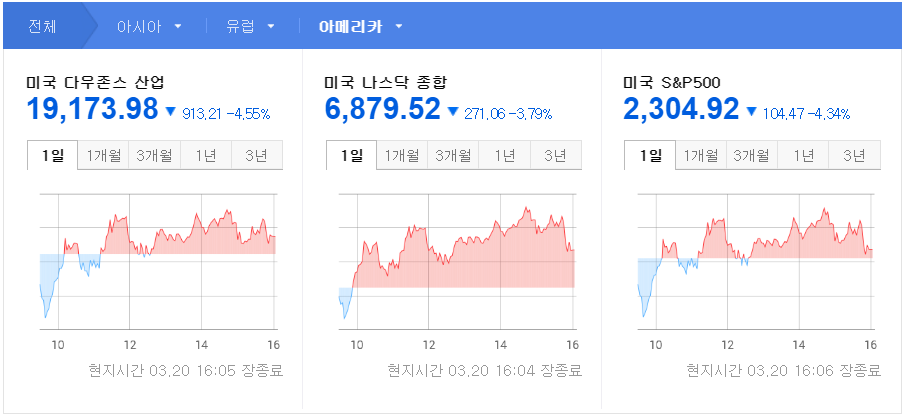
Task: Click the 나스닥 intraday chart
Action: [x=457, y=262]
